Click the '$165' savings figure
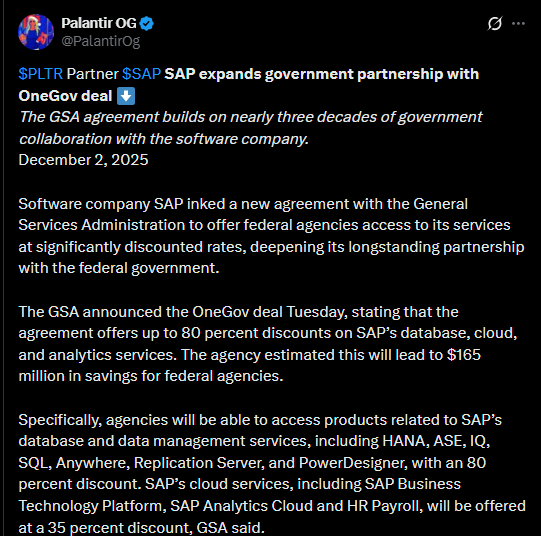Image resolution: width=541 pixels, height=536 pixels. (463, 355)
